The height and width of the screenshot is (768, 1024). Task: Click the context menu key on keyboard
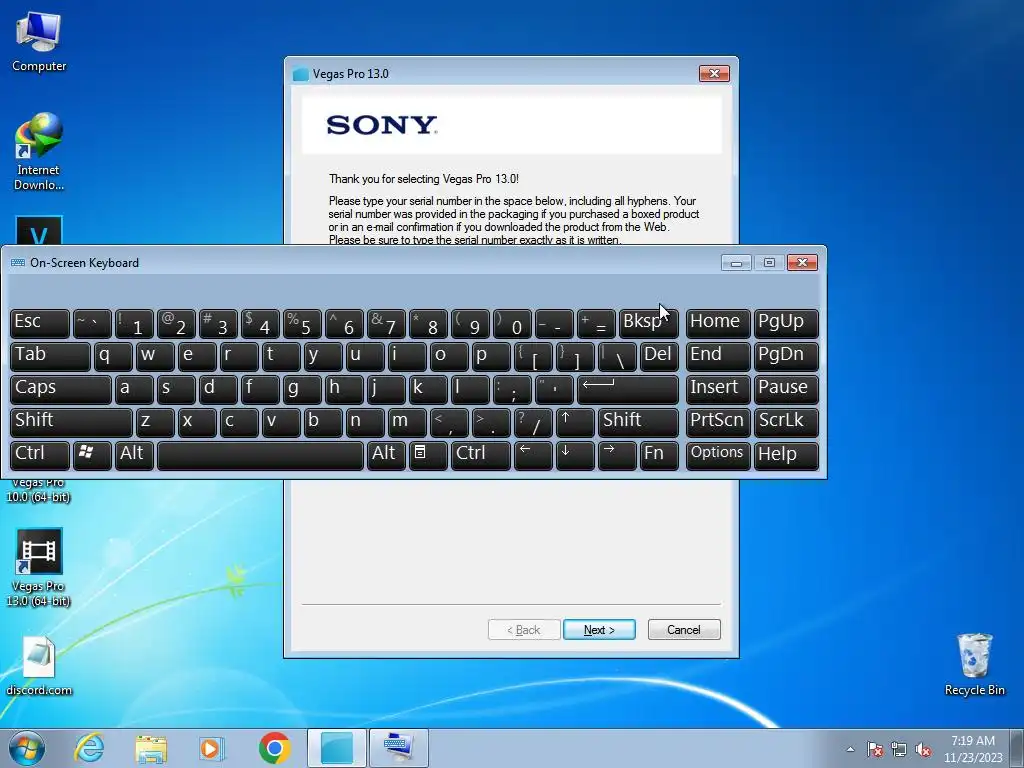[428, 455]
